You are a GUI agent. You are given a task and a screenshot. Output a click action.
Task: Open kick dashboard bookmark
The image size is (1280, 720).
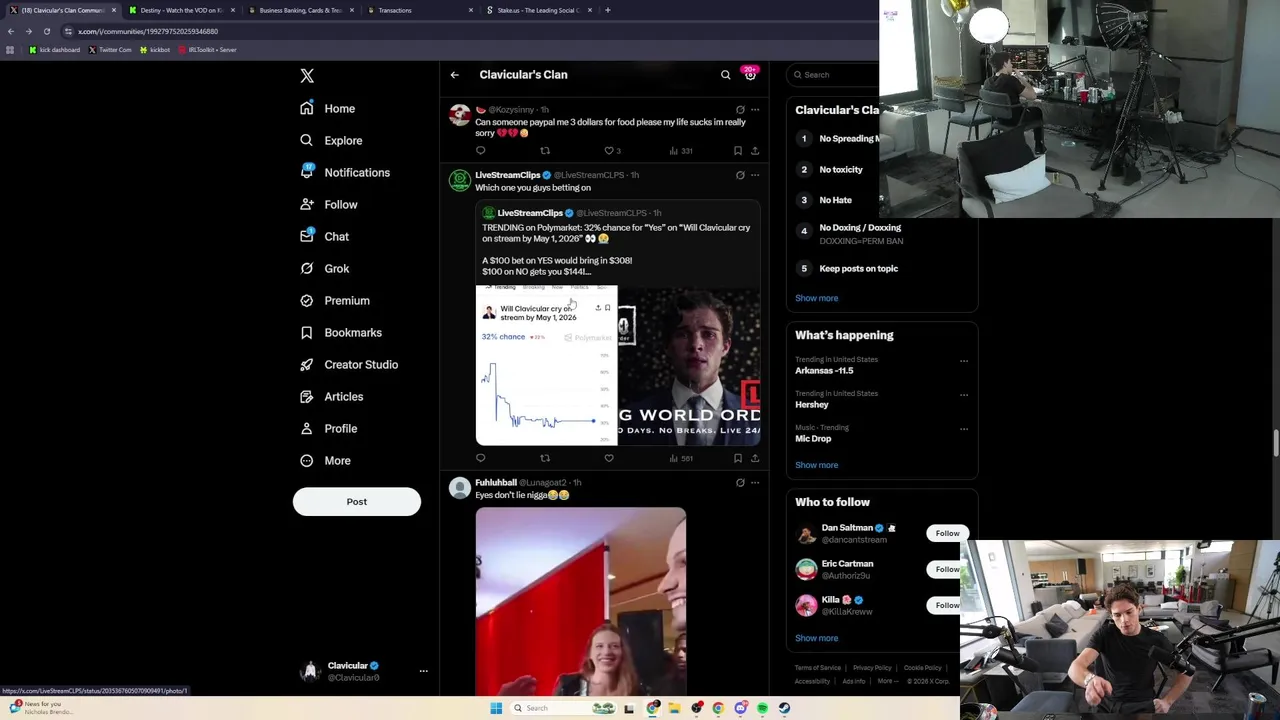pyautogui.click(x=55, y=50)
